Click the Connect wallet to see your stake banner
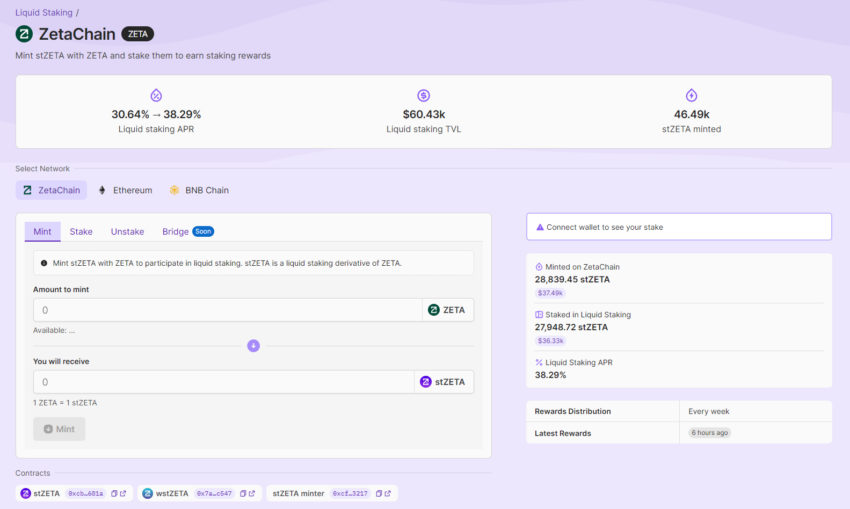The height and width of the screenshot is (509, 850). pyautogui.click(x=679, y=227)
